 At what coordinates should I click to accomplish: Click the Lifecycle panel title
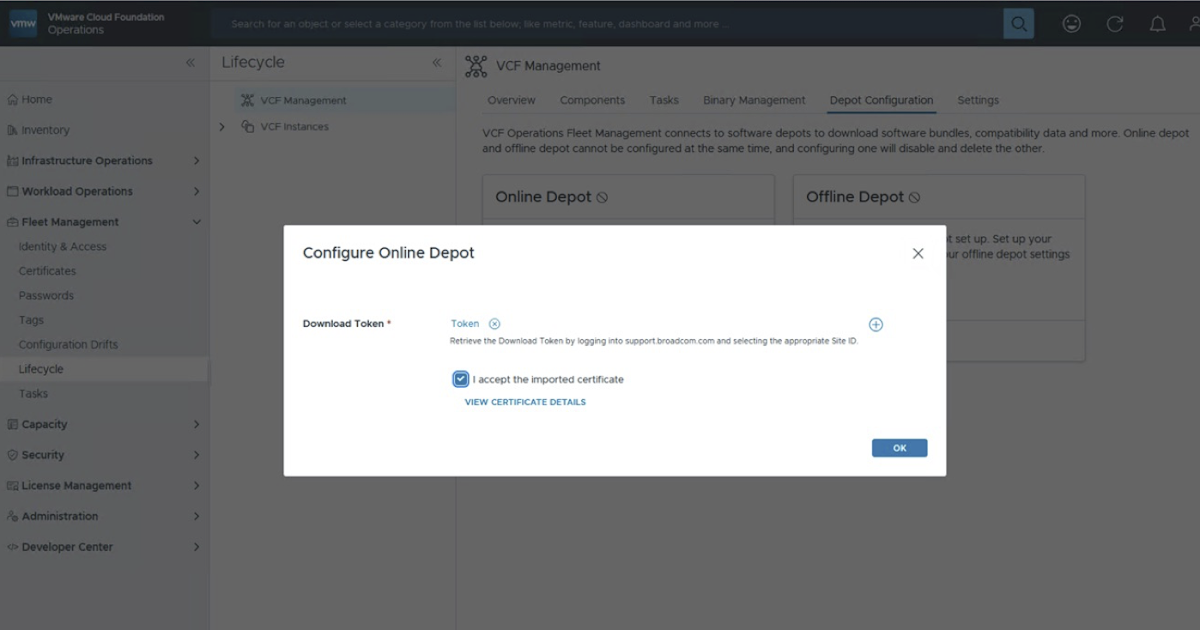pos(253,62)
